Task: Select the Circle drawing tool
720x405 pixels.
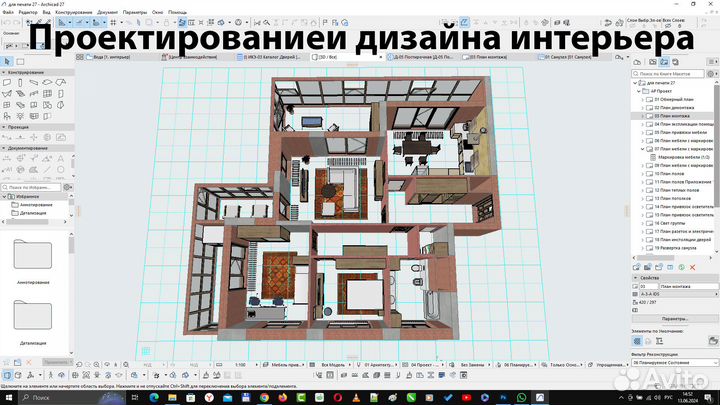Action: click(61, 169)
